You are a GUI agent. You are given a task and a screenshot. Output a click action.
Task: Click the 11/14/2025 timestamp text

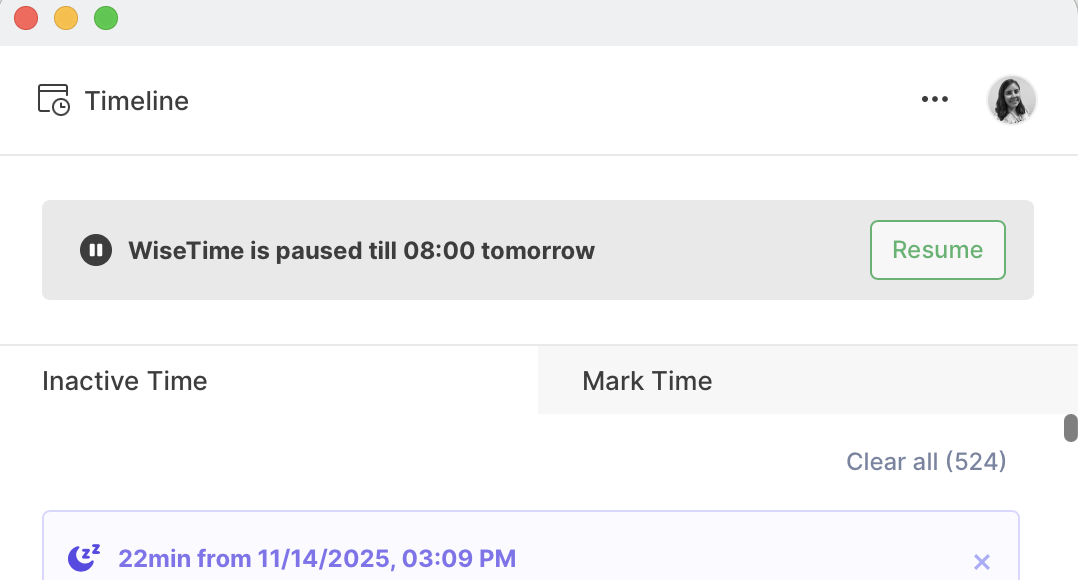click(x=317, y=558)
